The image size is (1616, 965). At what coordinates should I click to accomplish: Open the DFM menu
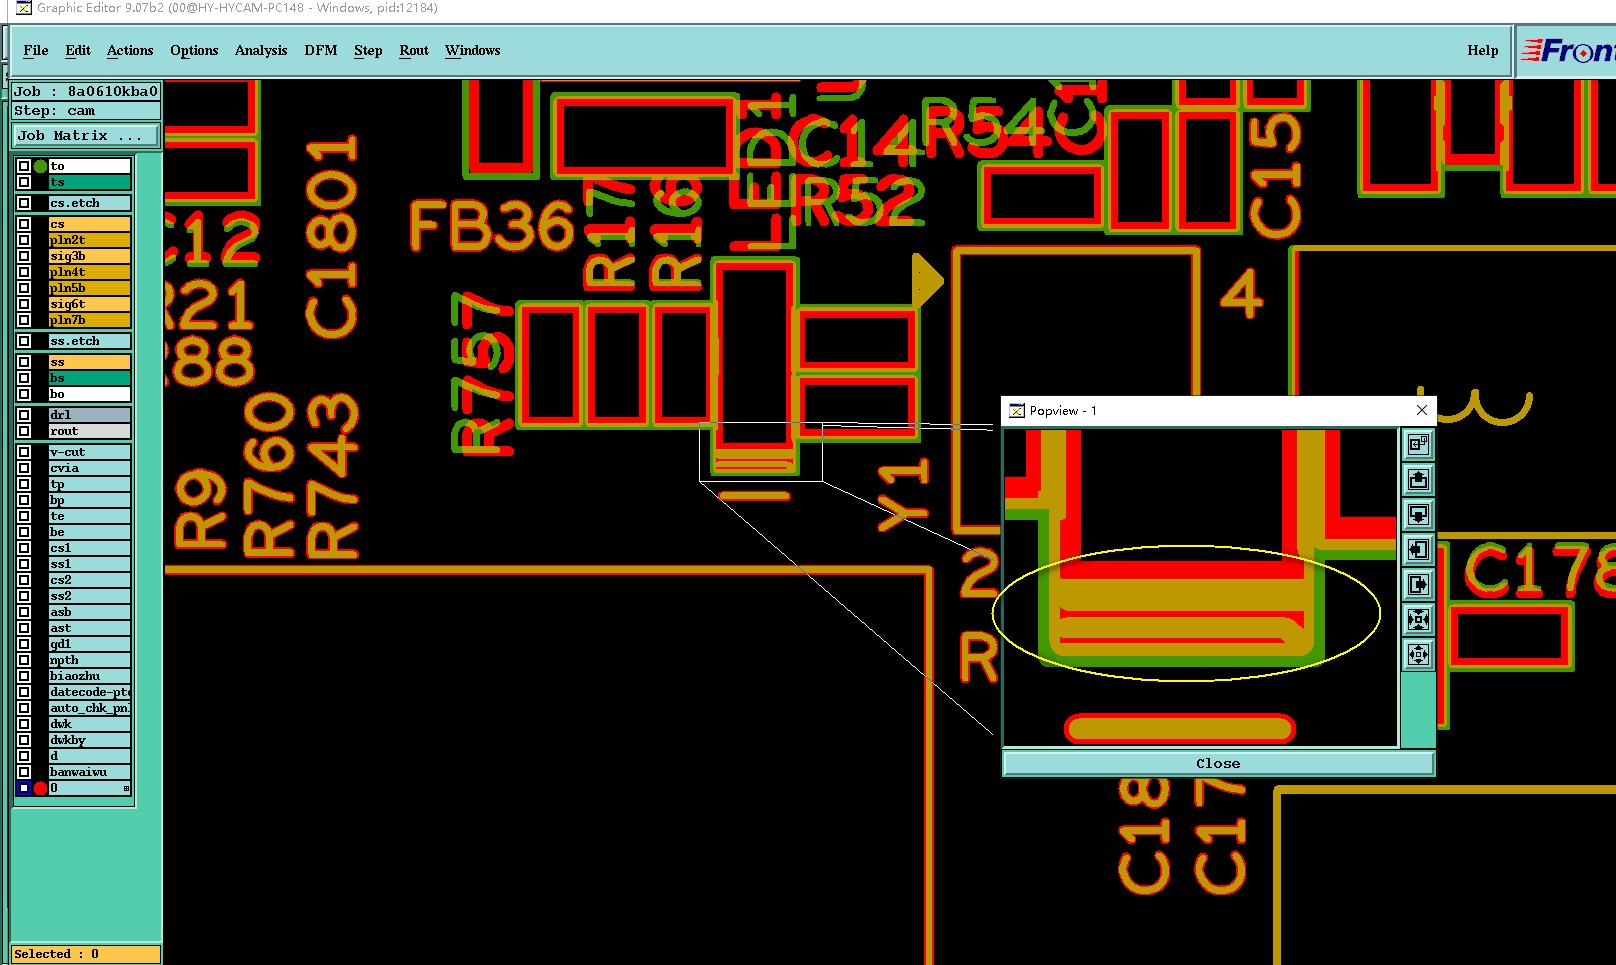pos(321,51)
